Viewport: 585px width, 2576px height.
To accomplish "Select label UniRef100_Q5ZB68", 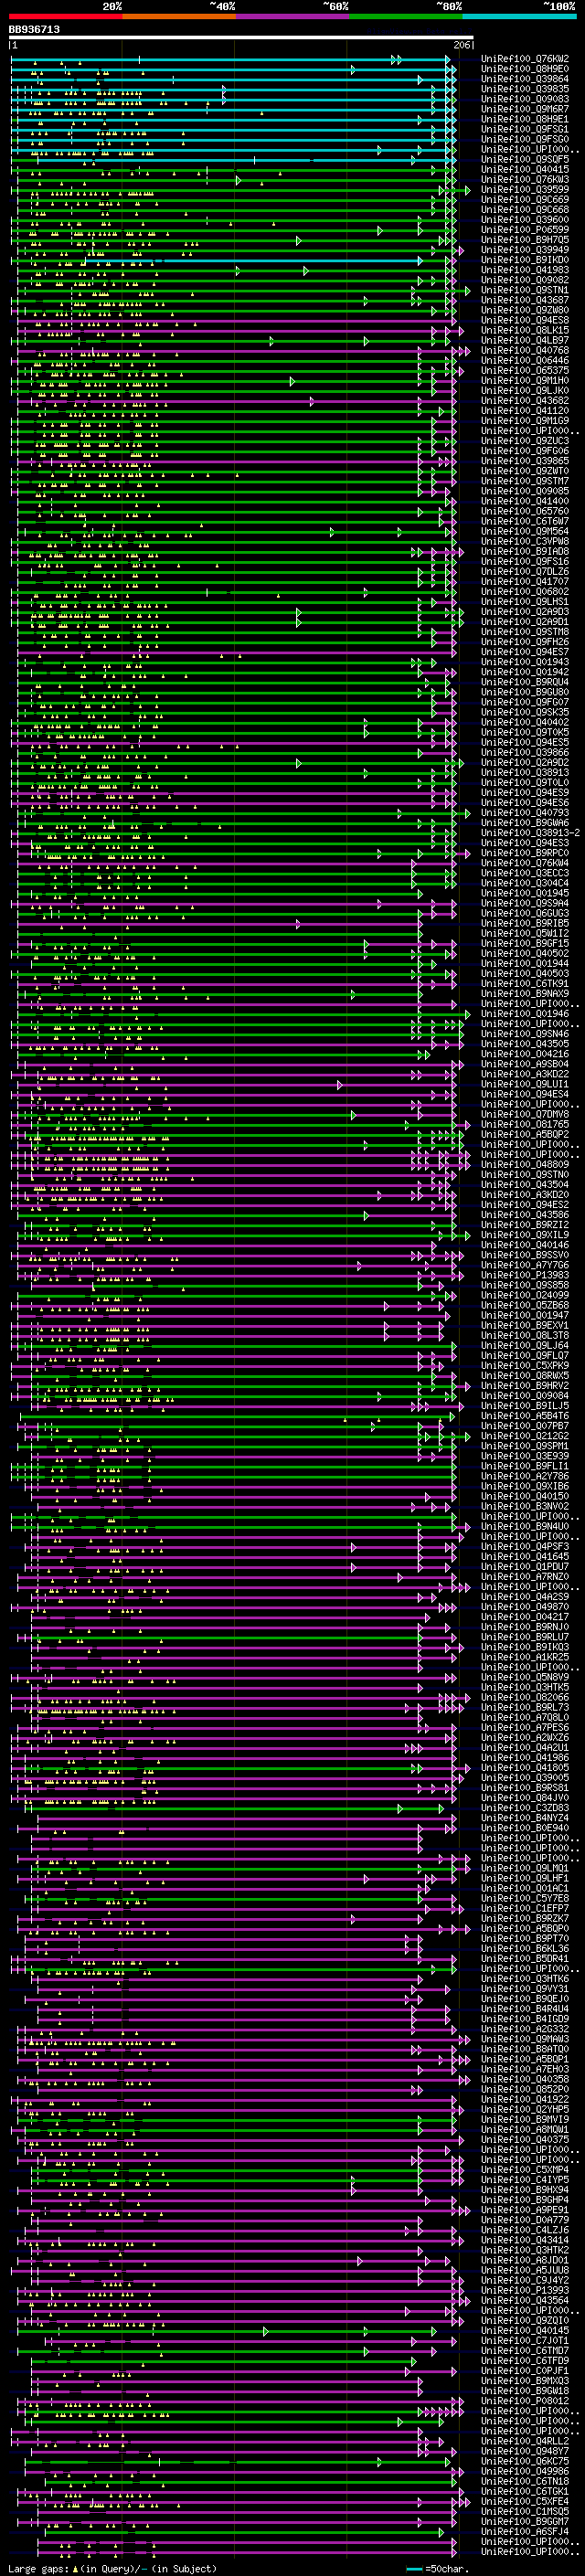I will click(x=525, y=1305).
